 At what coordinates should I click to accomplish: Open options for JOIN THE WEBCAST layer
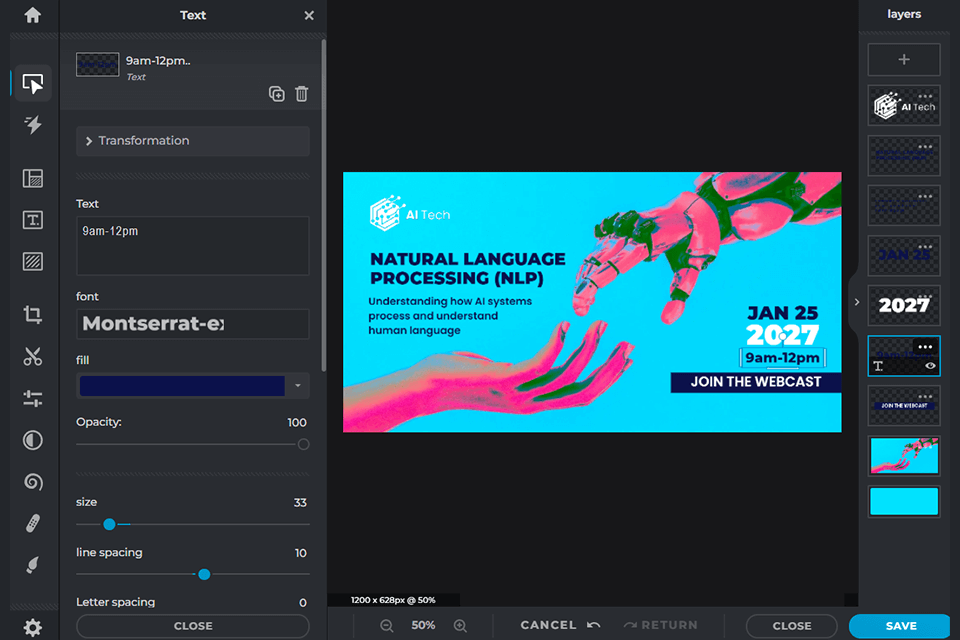point(925,396)
